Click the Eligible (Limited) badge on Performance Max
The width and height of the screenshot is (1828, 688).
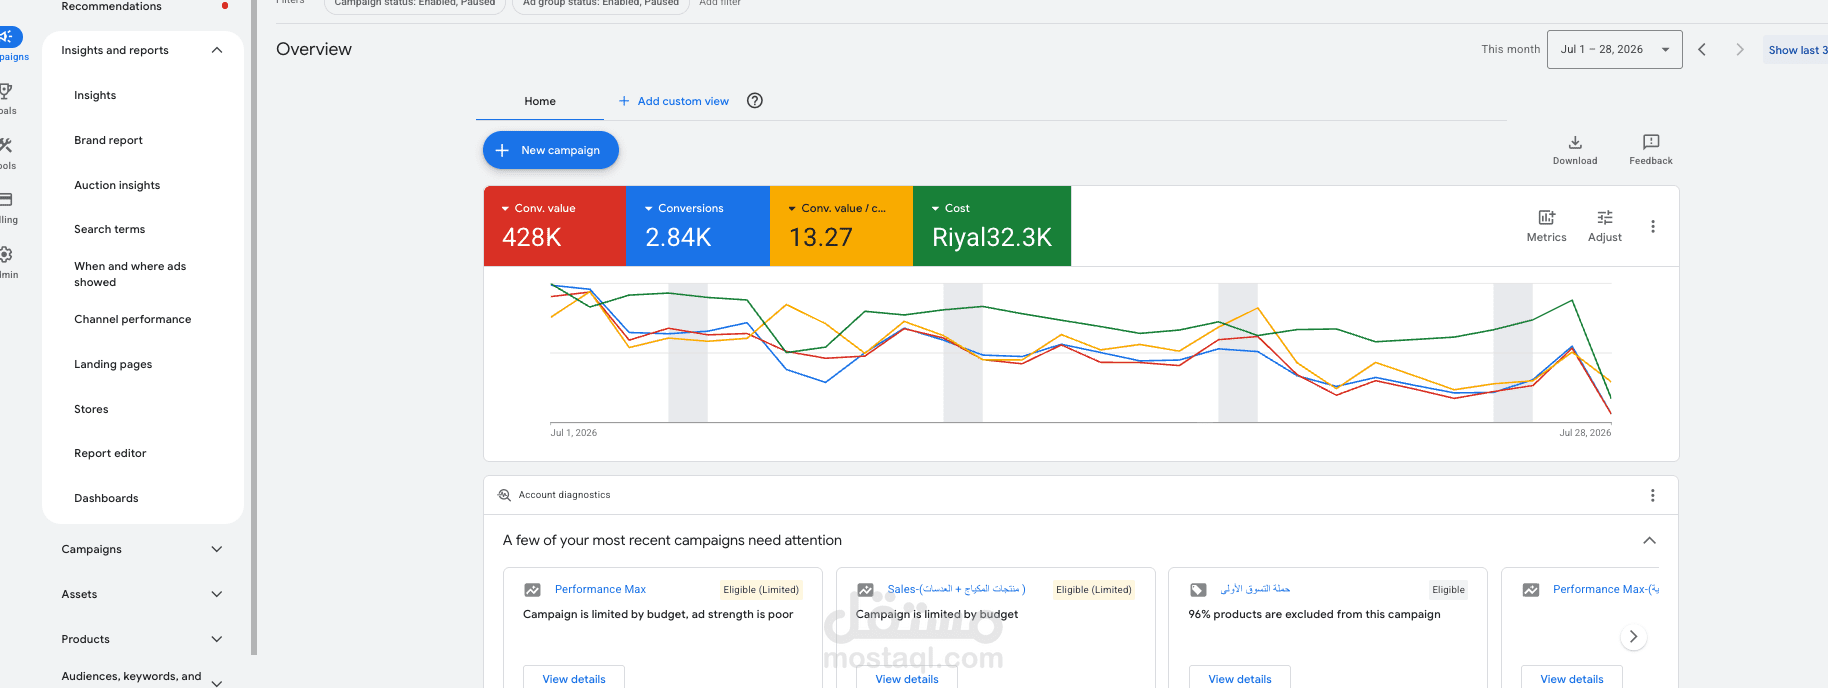pos(761,590)
